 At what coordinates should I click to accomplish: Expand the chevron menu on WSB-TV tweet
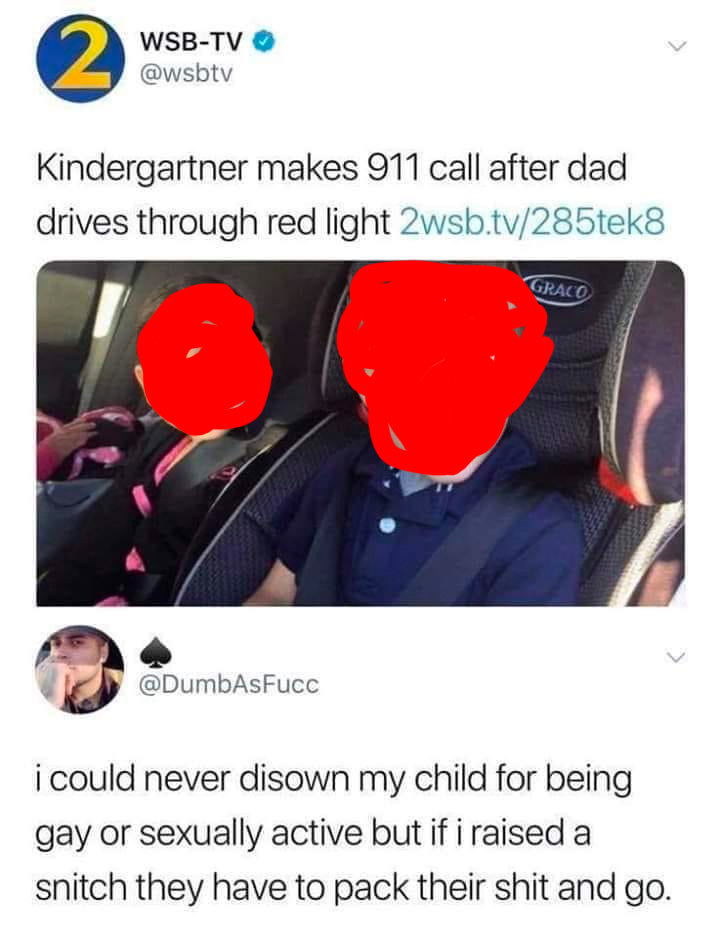676,46
